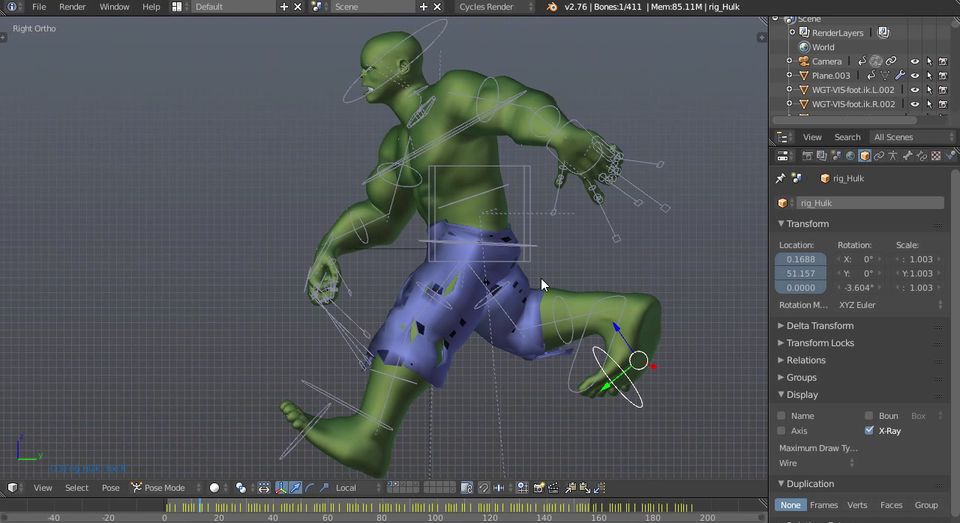Click the paste pose icon in viewport header

pos(585,487)
